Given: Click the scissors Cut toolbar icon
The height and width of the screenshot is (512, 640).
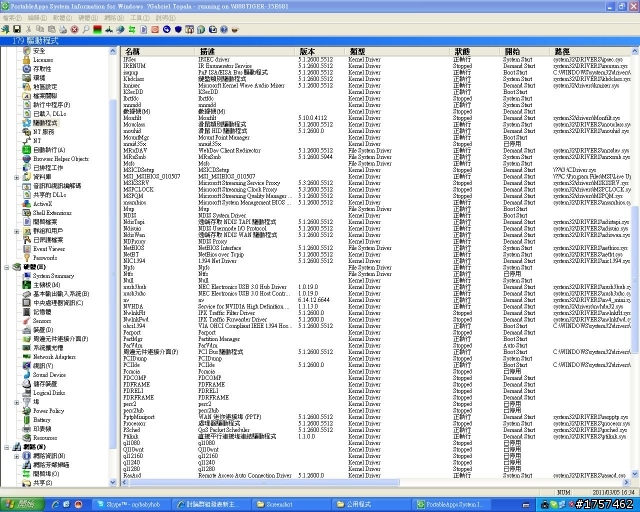Looking at the screenshot, I should 28,29.
